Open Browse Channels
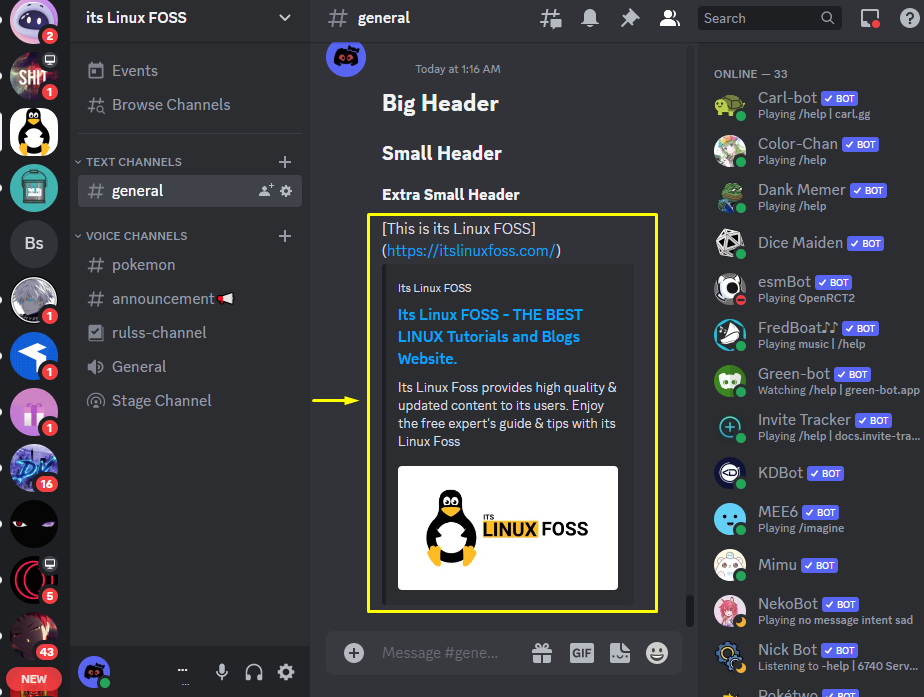The height and width of the screenshot is (697, 924). (x=189, y=105)
